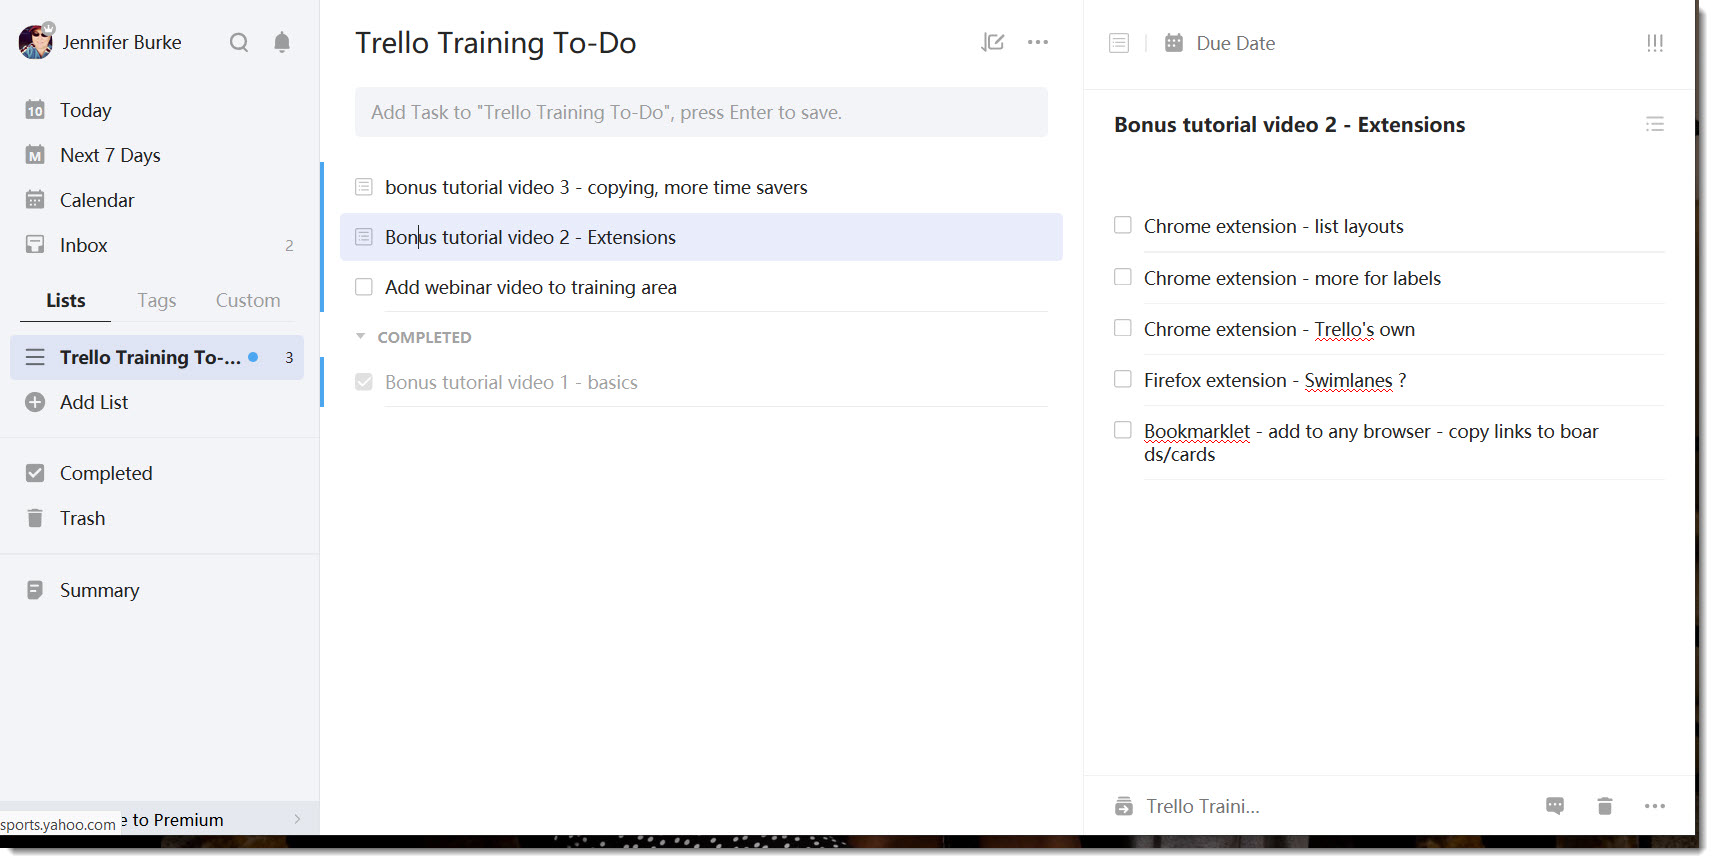
Task: Select the Trello Training To-Do list in sidebar
Action: pyautogui.click(x=157, y=357)
